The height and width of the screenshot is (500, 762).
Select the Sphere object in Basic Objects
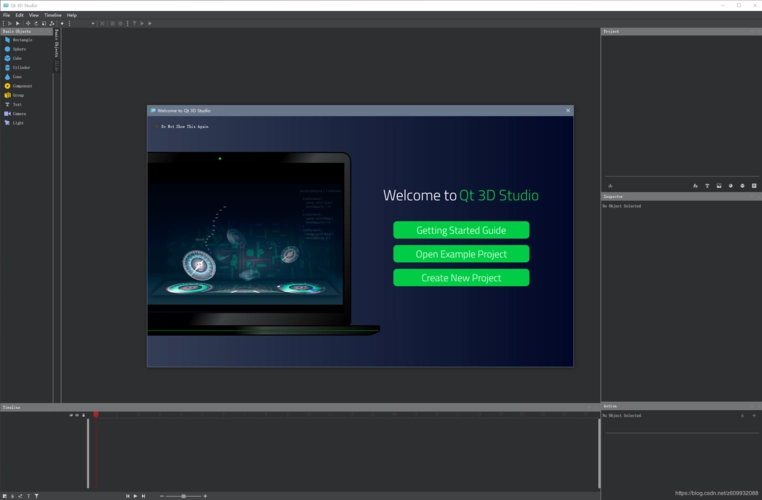pos(16,49)
